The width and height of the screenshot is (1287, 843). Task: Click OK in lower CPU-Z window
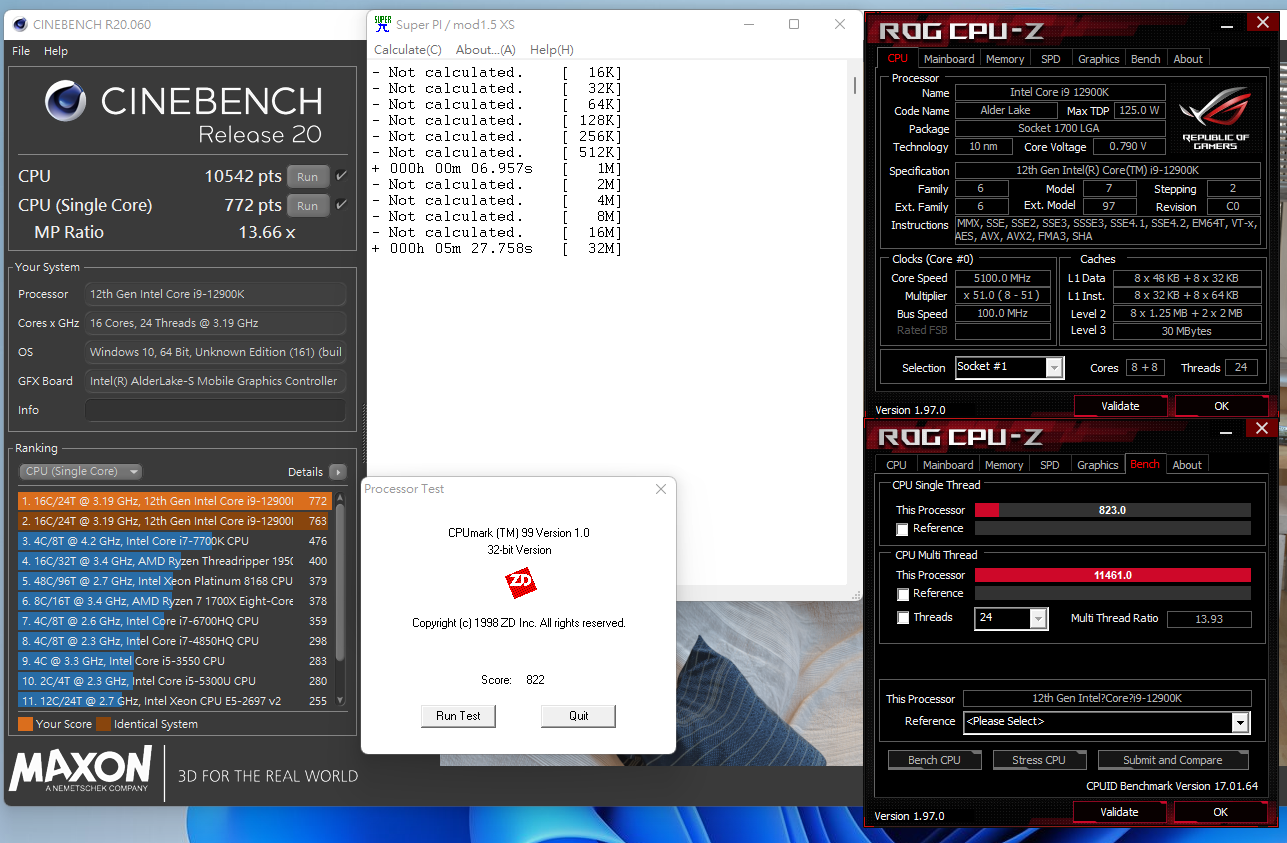pyautogui.click(x=1220, y=812)
